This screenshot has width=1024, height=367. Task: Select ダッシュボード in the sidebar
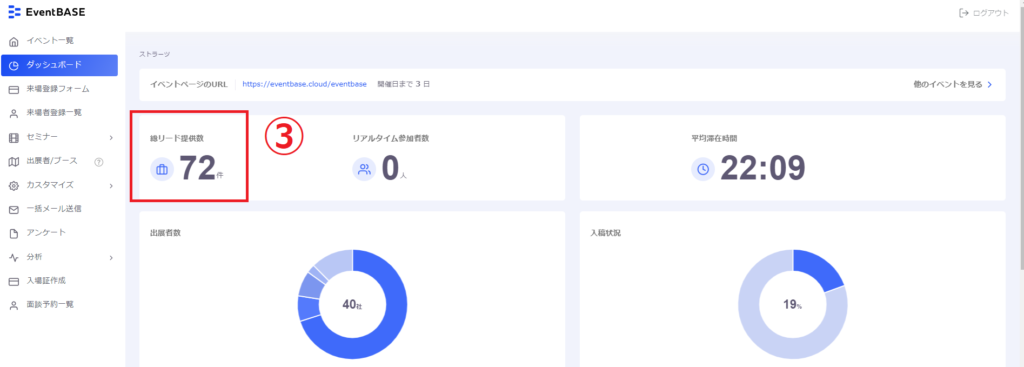pos(59,65)
